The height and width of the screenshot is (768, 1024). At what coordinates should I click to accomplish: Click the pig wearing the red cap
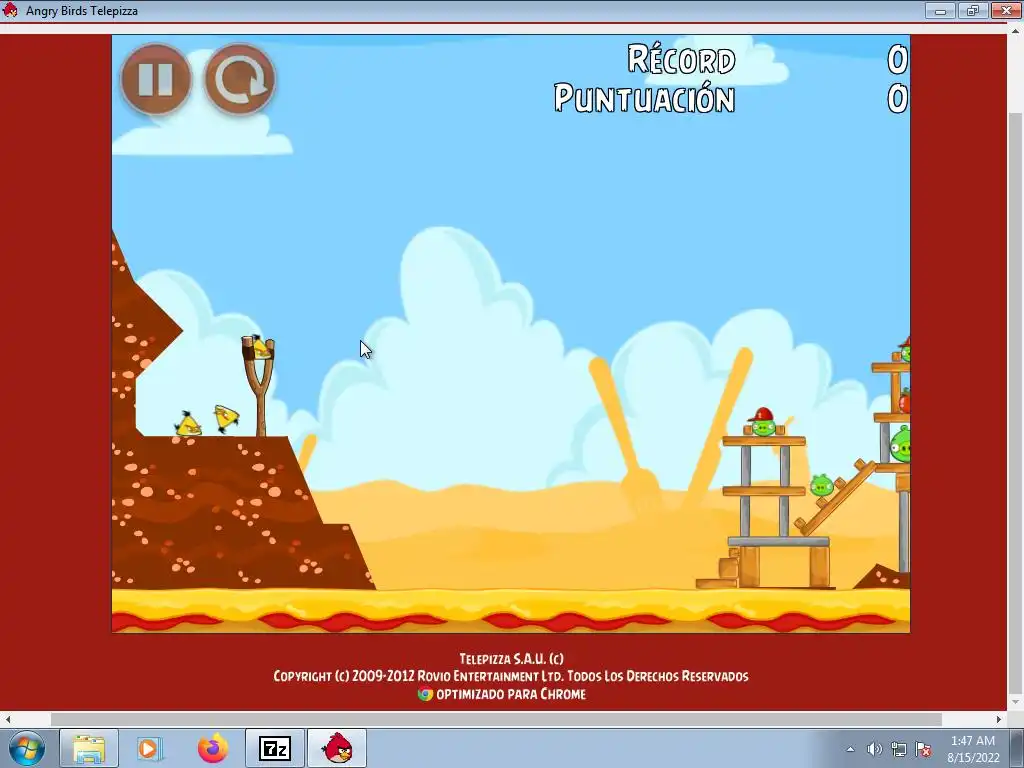pyautogui.click(x=763, y=422)
